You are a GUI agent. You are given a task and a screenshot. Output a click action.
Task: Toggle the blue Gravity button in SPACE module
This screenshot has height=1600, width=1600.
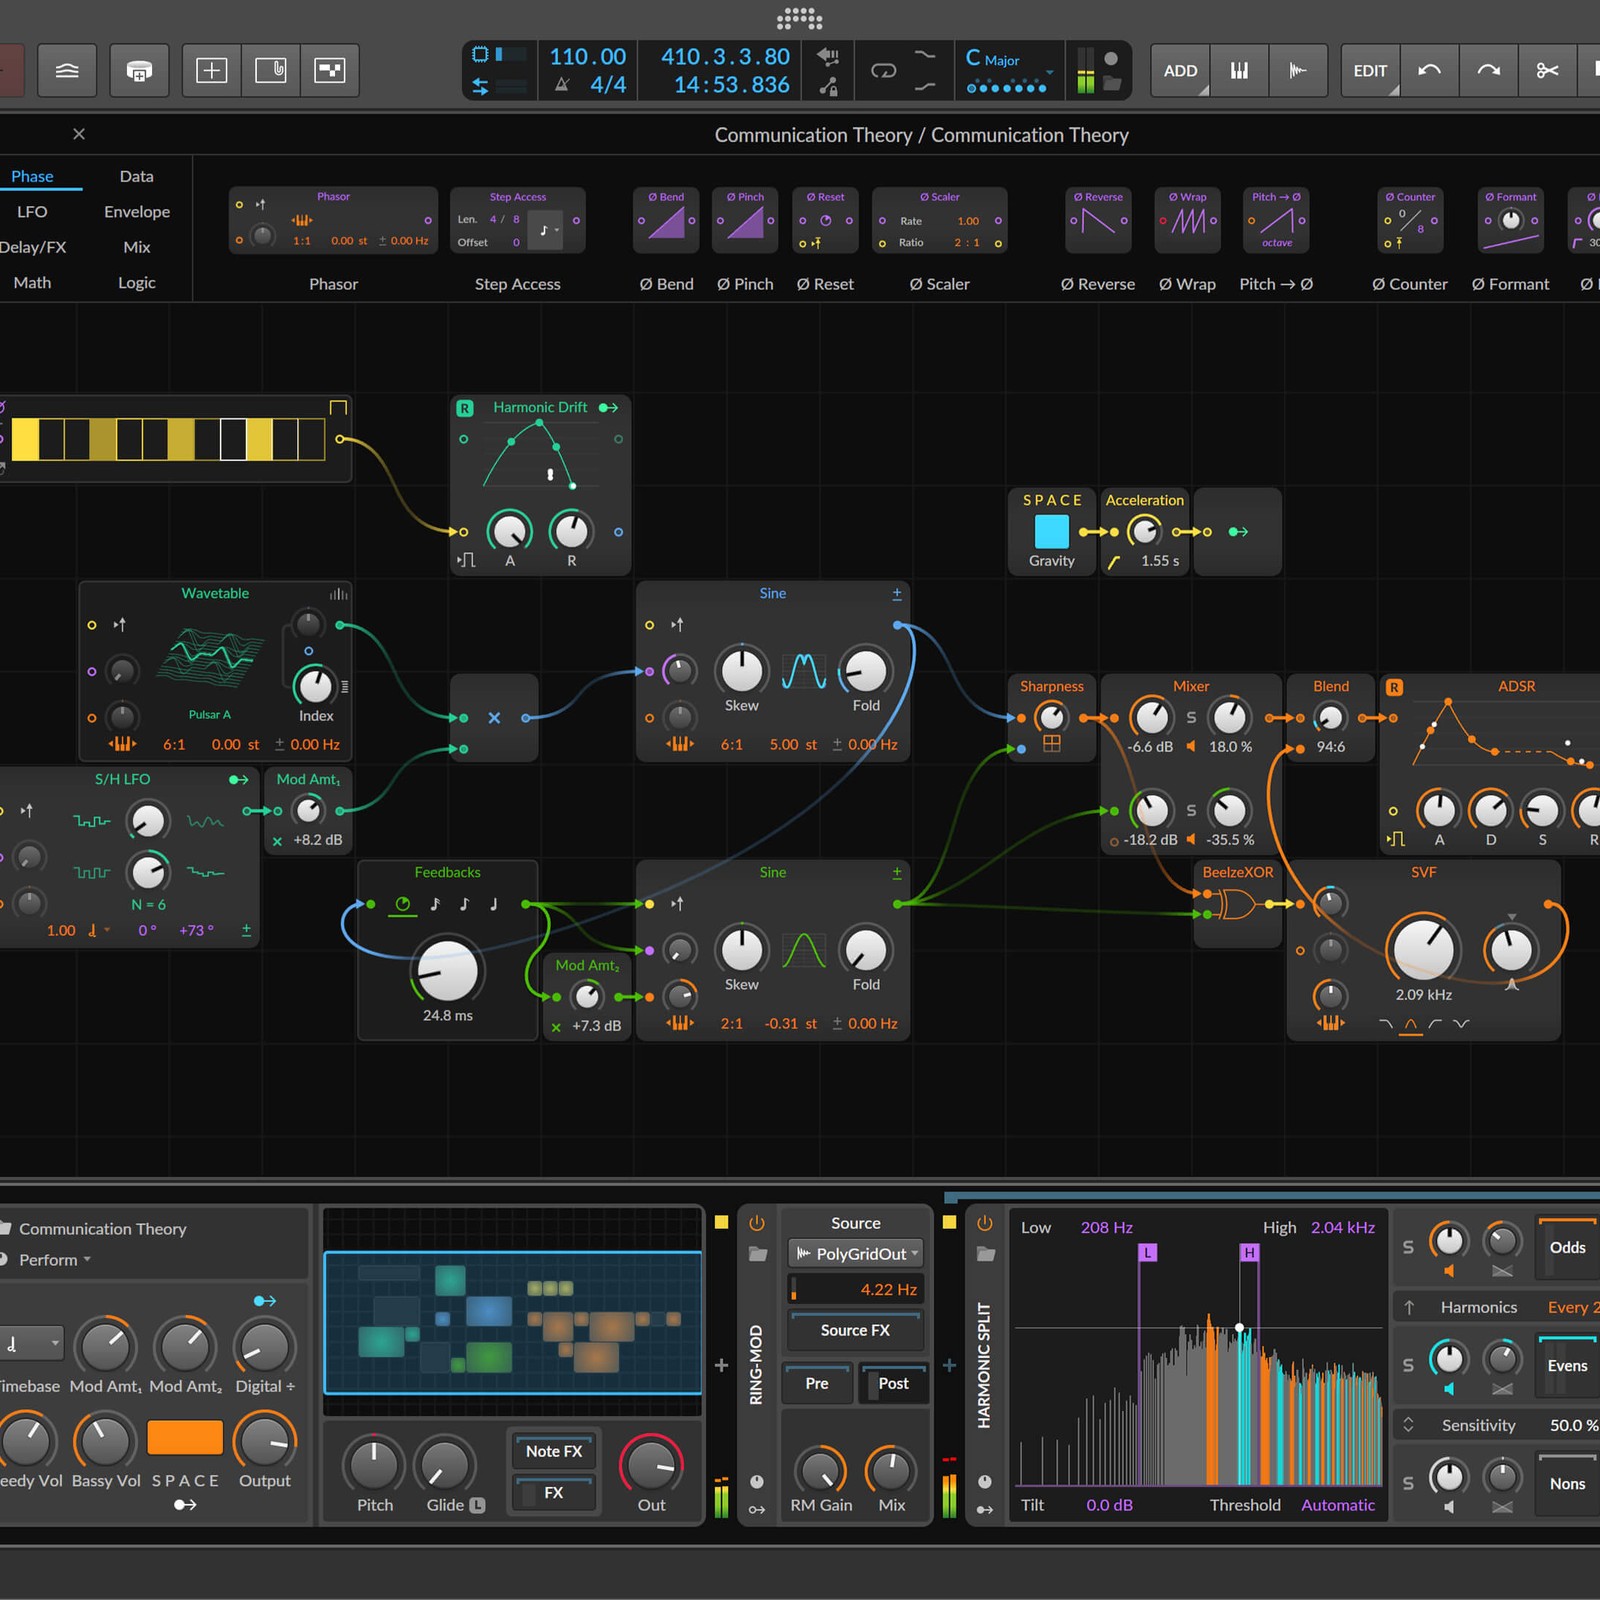(x=1051, y=531)
